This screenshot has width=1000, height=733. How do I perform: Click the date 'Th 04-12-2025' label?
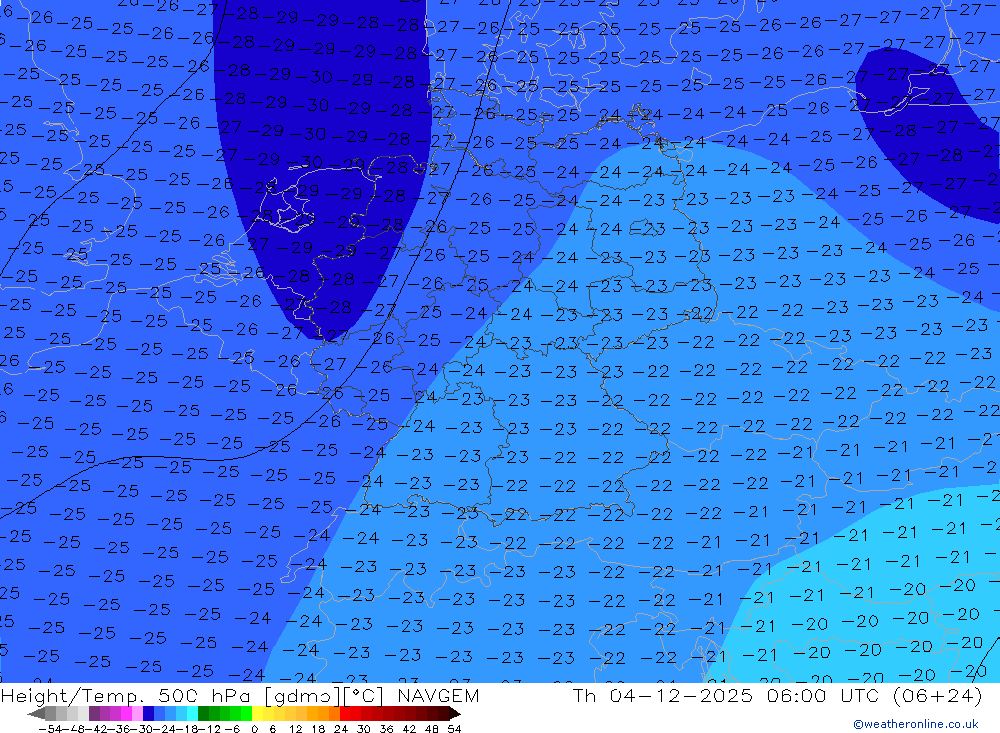click(663, 695)
